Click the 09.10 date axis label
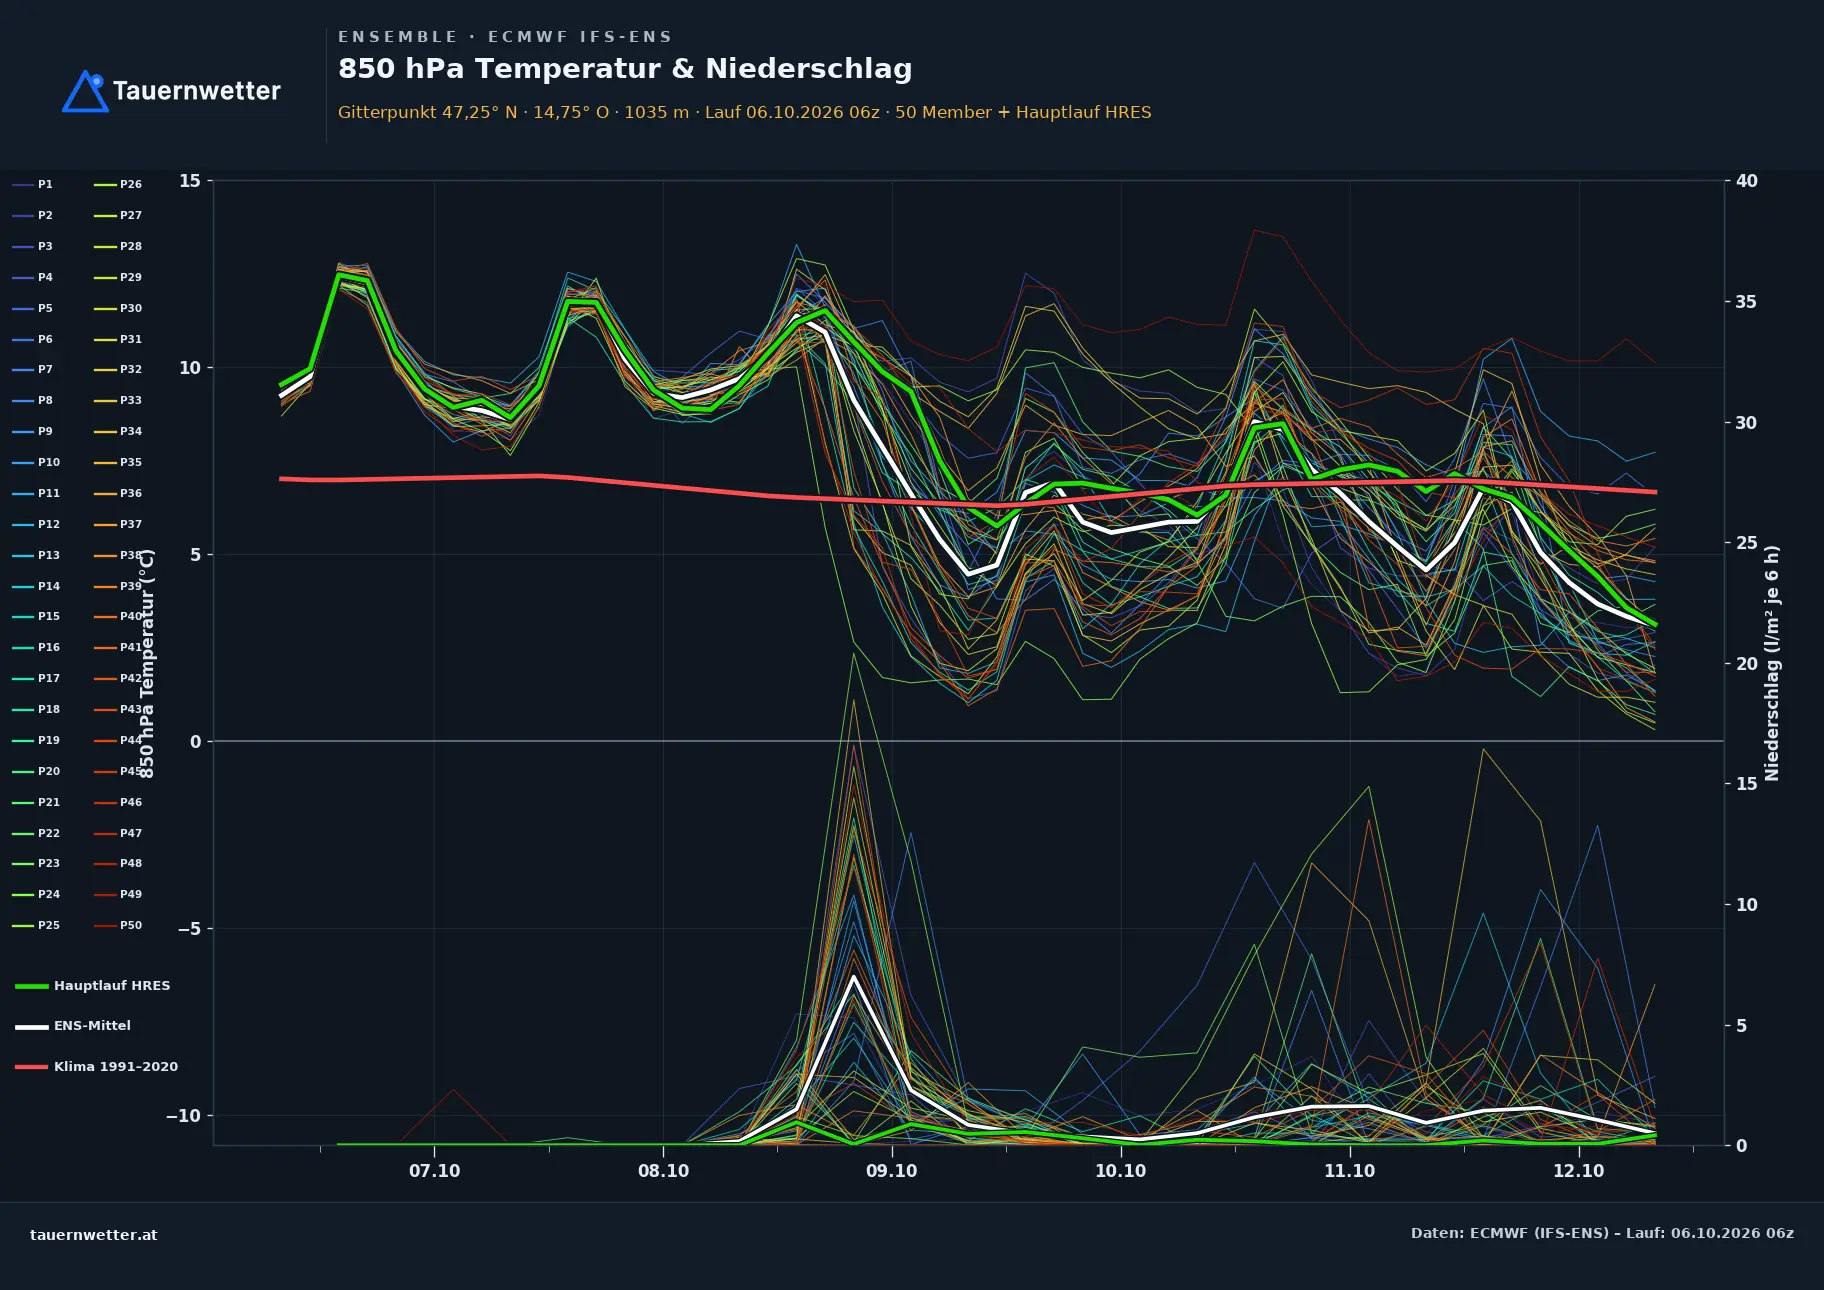The height and width of the screenshot is (1290, 1824). 891,1171
